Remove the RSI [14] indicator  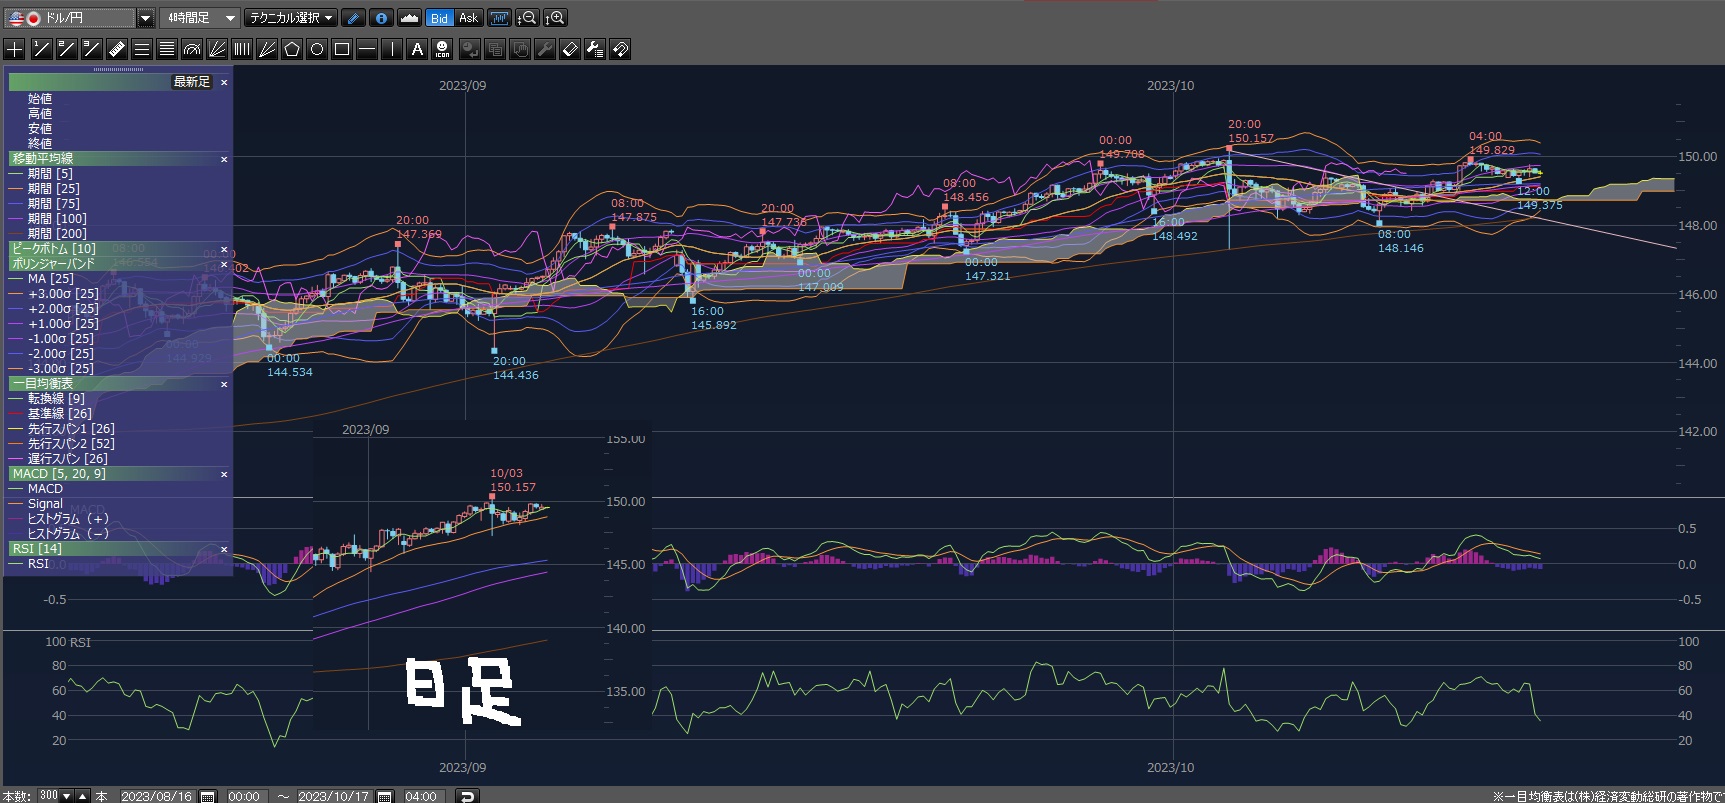click(x=224, y=549)
